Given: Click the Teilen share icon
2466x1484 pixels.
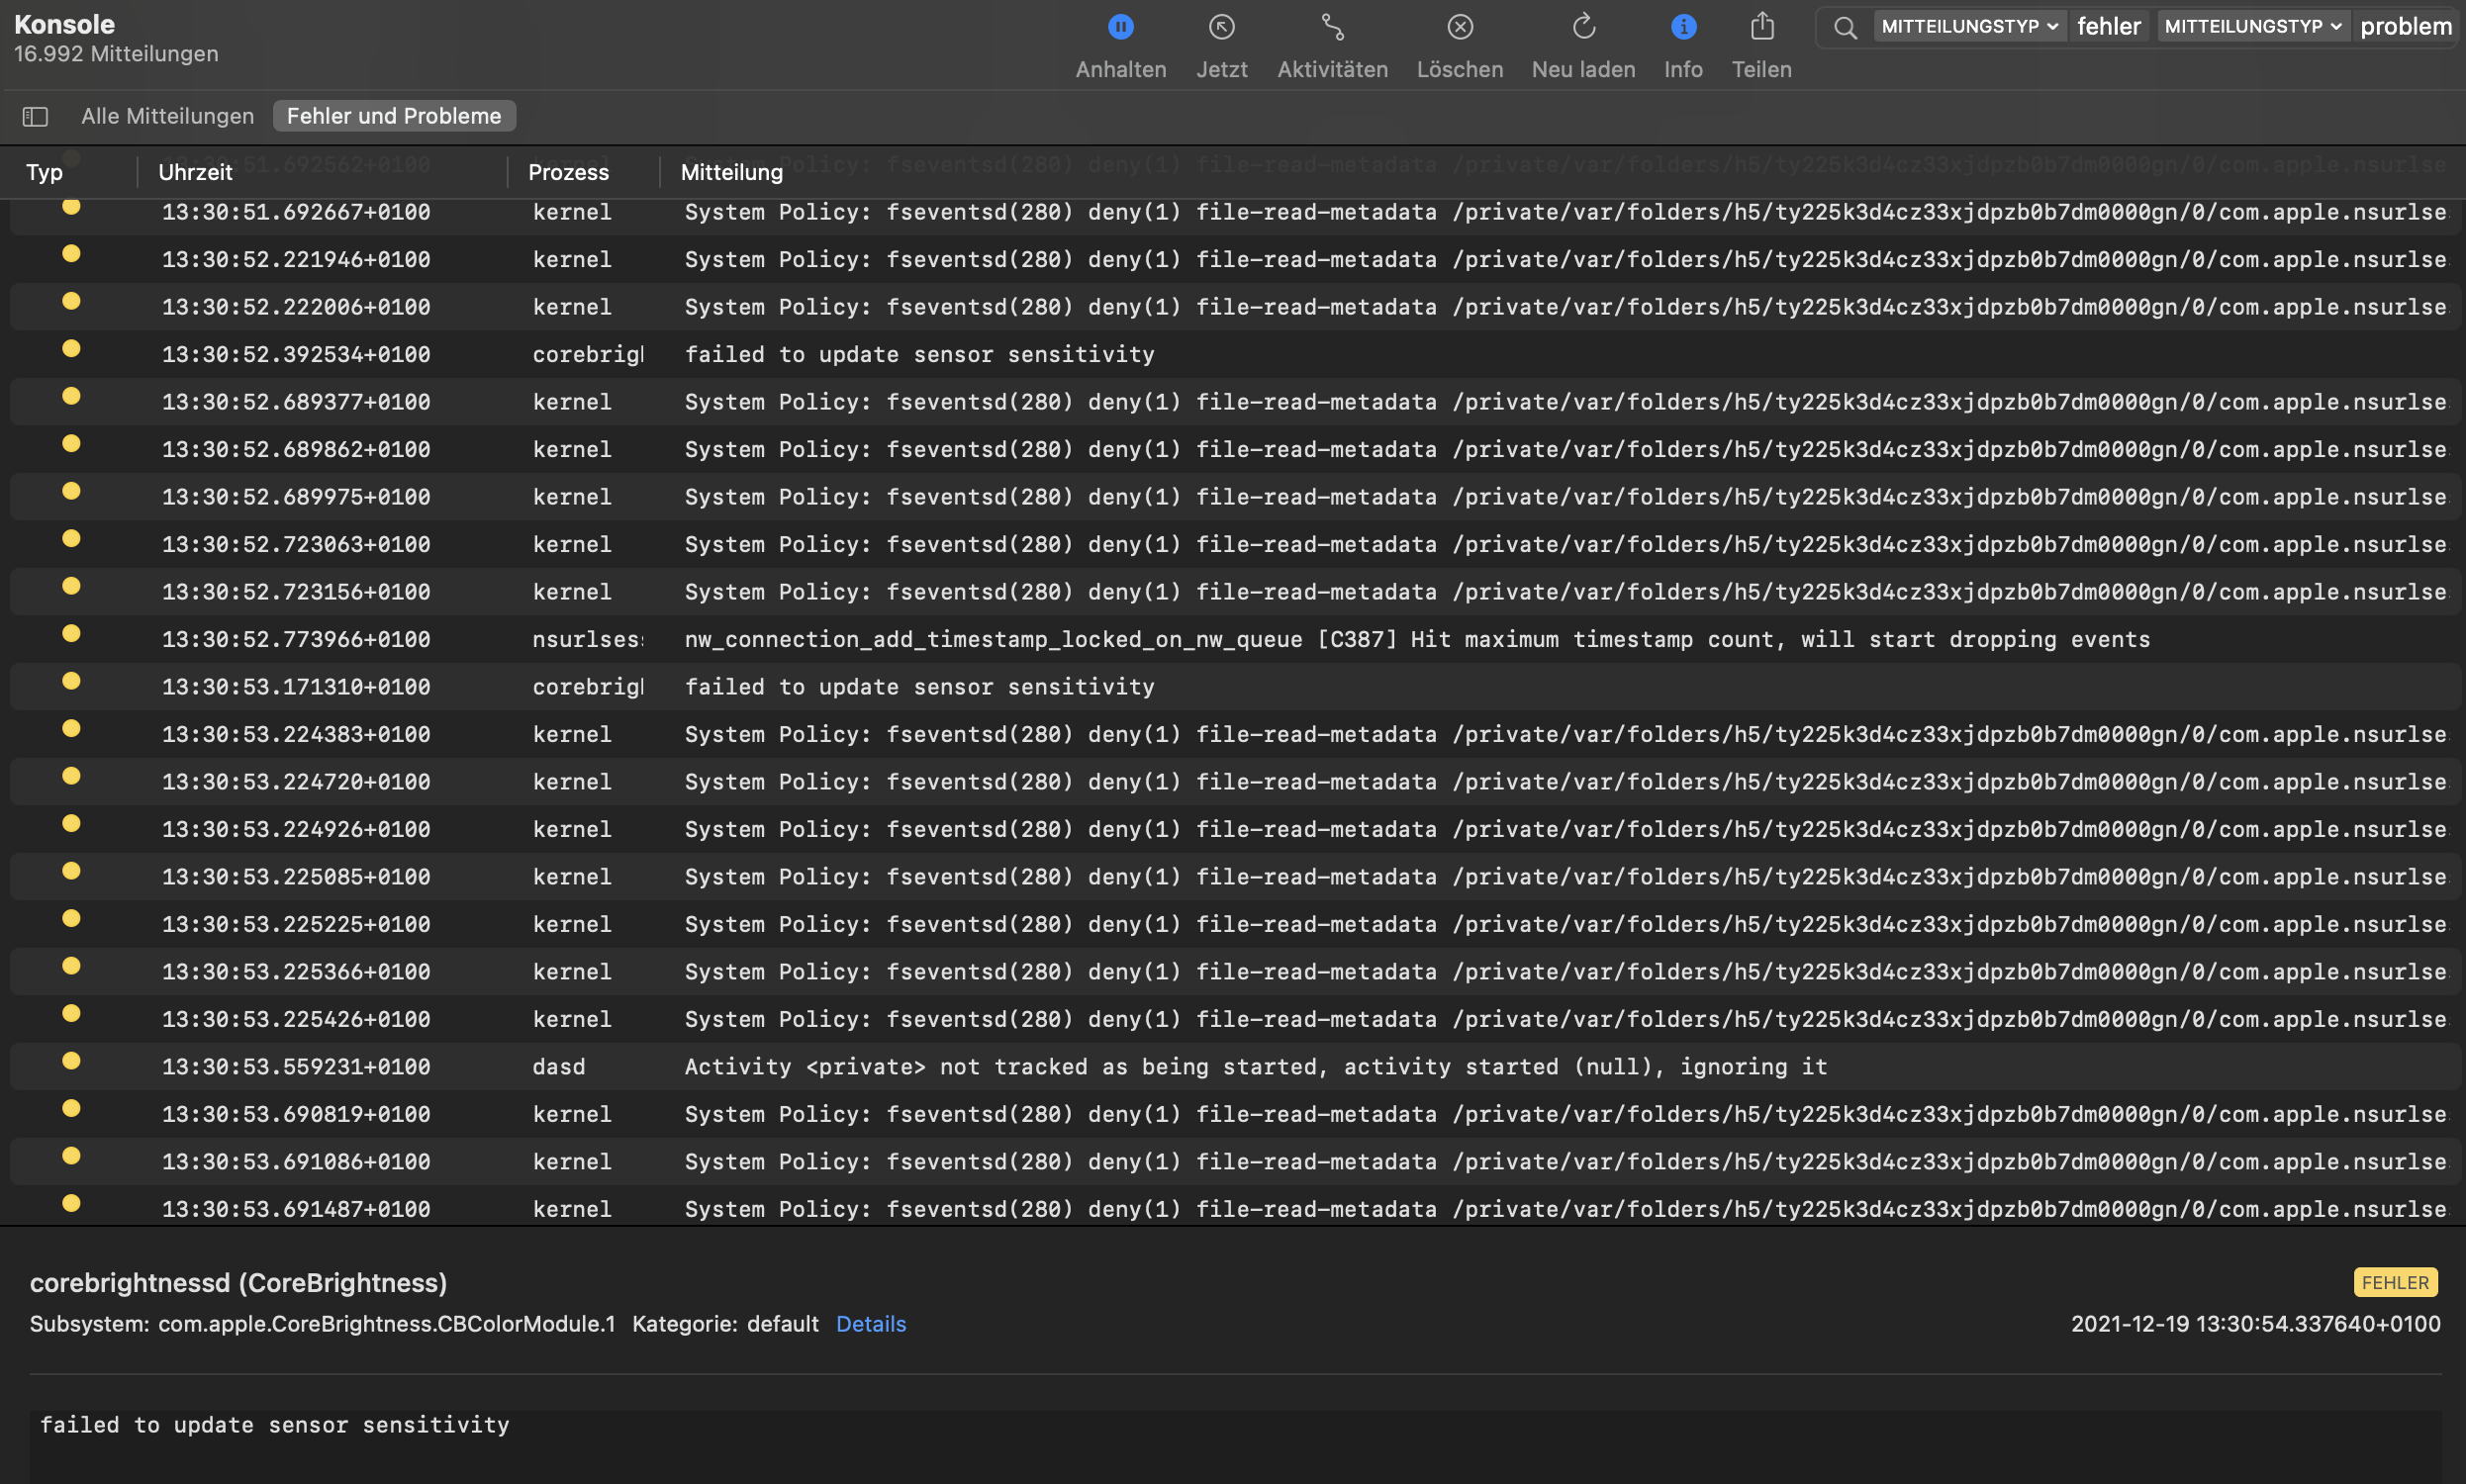Looking at the screenshot, I should [x=1761, y=28].
